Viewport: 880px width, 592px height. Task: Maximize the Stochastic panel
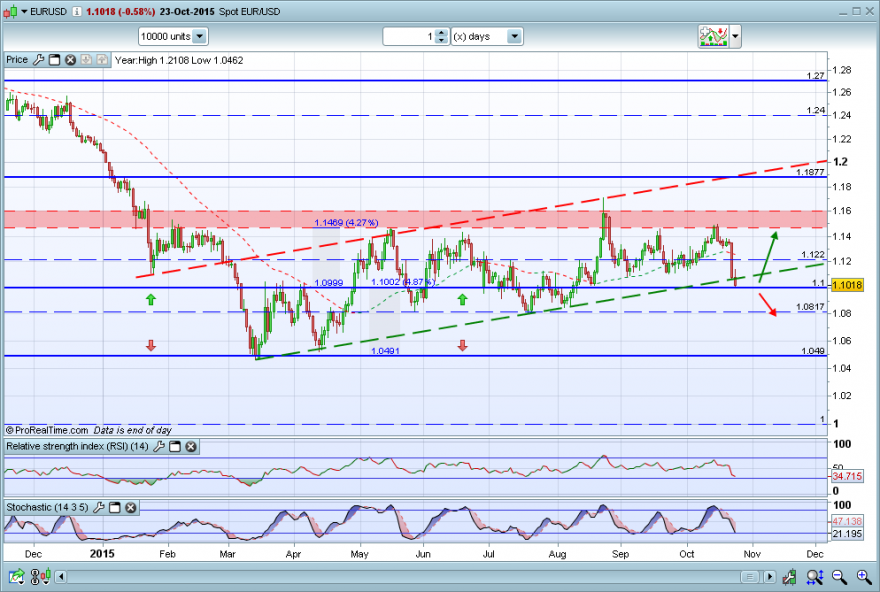click(x=114, y=507)
